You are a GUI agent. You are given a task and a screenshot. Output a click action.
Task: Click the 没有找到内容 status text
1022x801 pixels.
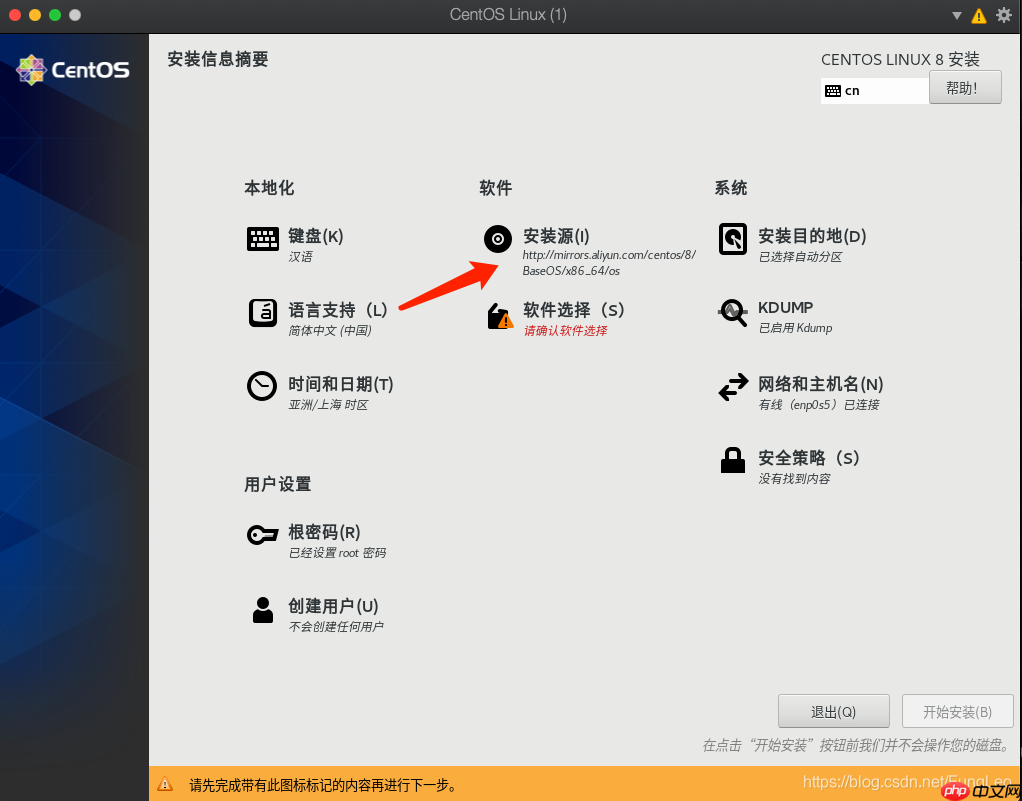[795, 478]
